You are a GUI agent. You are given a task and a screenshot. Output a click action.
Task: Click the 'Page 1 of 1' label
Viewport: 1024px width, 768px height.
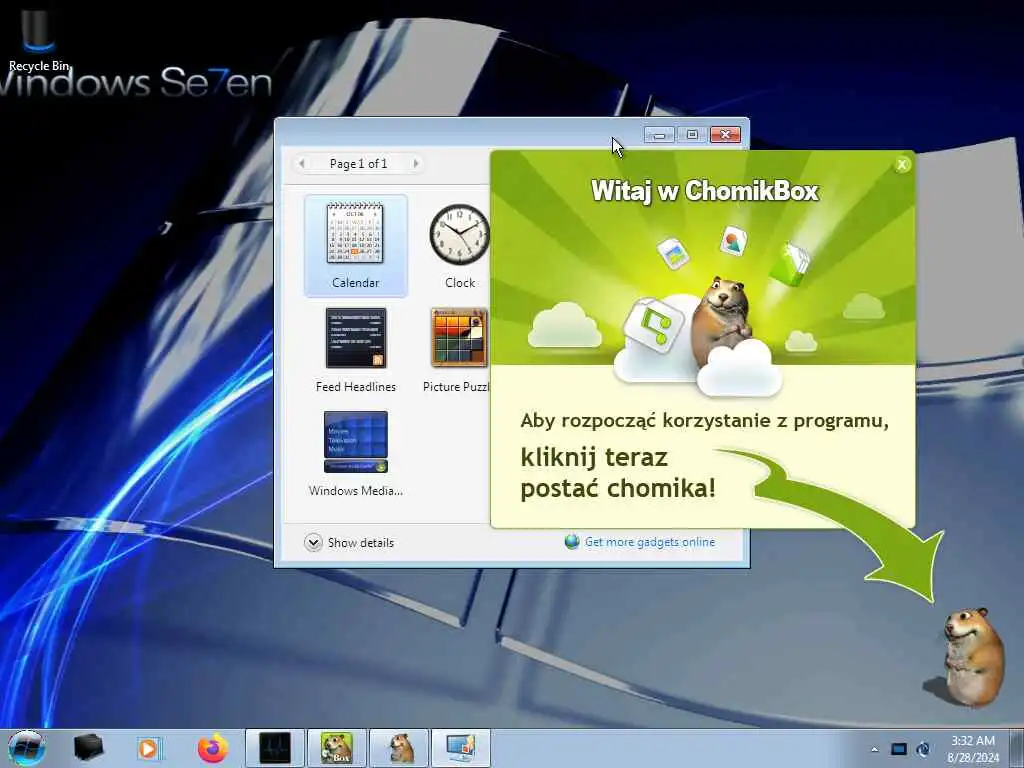tap(358, 163)
